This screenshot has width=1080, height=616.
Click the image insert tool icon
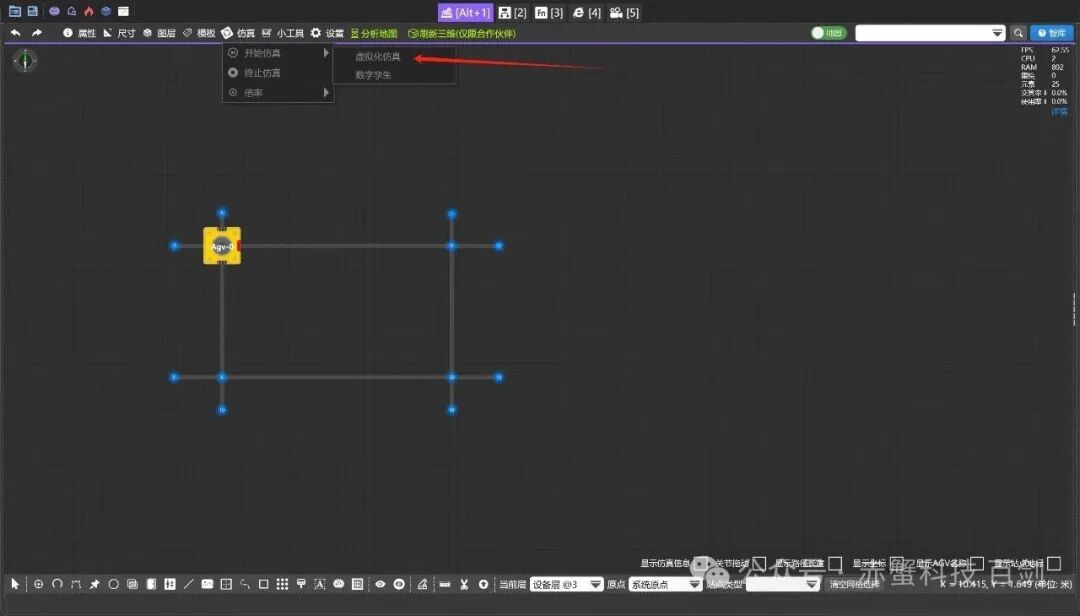point(207,584)
